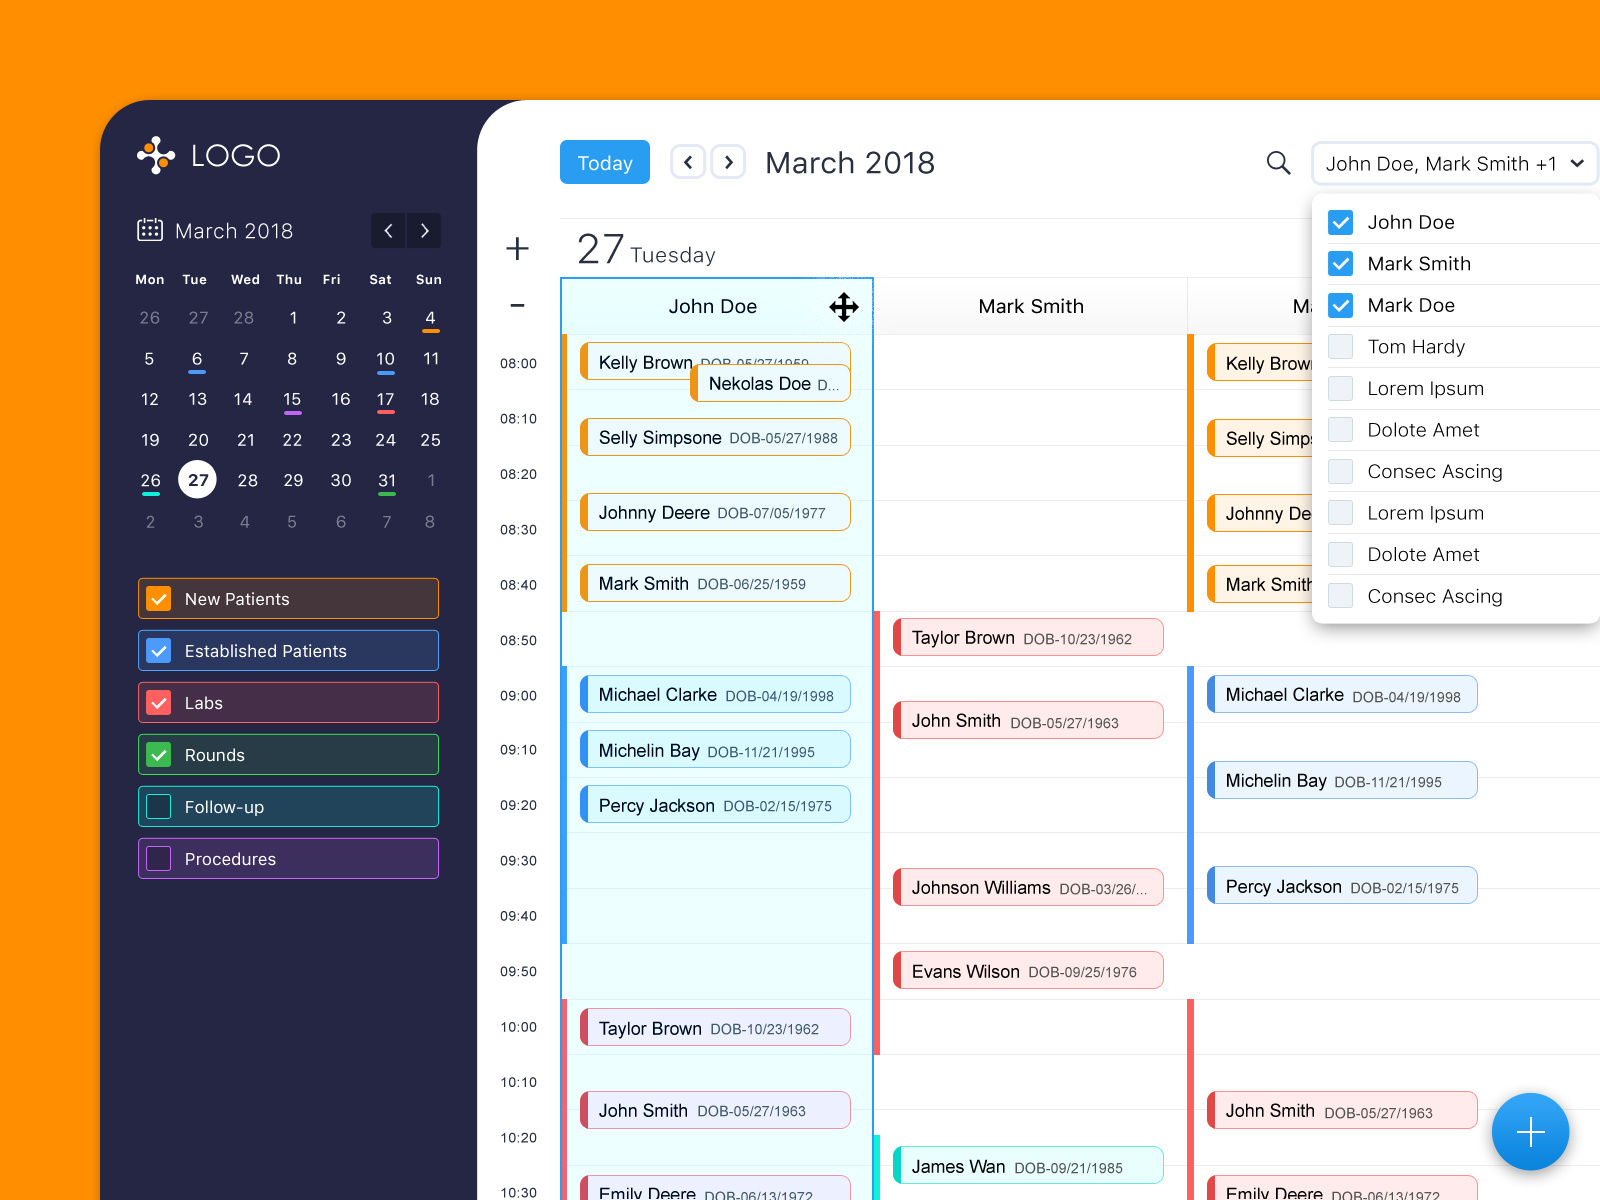
Task: Click the minus zoom-out icon below the plus
Action: [518, 306]
